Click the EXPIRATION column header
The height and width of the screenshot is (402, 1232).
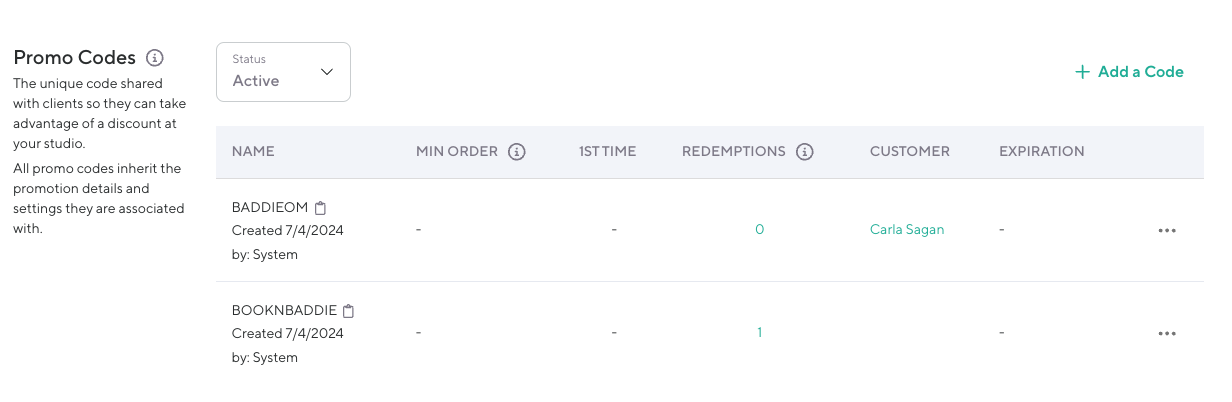1041,152
